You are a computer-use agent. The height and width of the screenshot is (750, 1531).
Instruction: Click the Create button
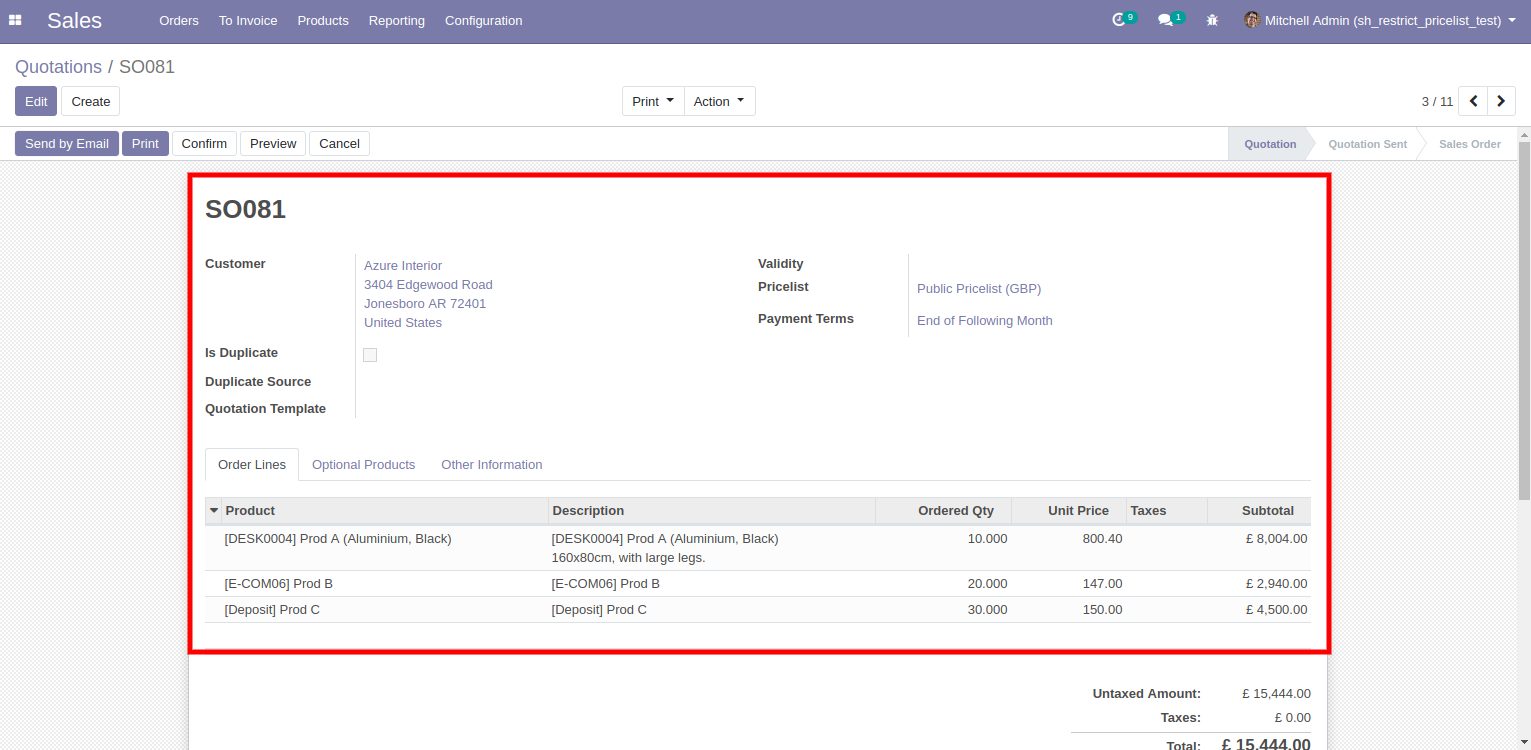(91, 101)
